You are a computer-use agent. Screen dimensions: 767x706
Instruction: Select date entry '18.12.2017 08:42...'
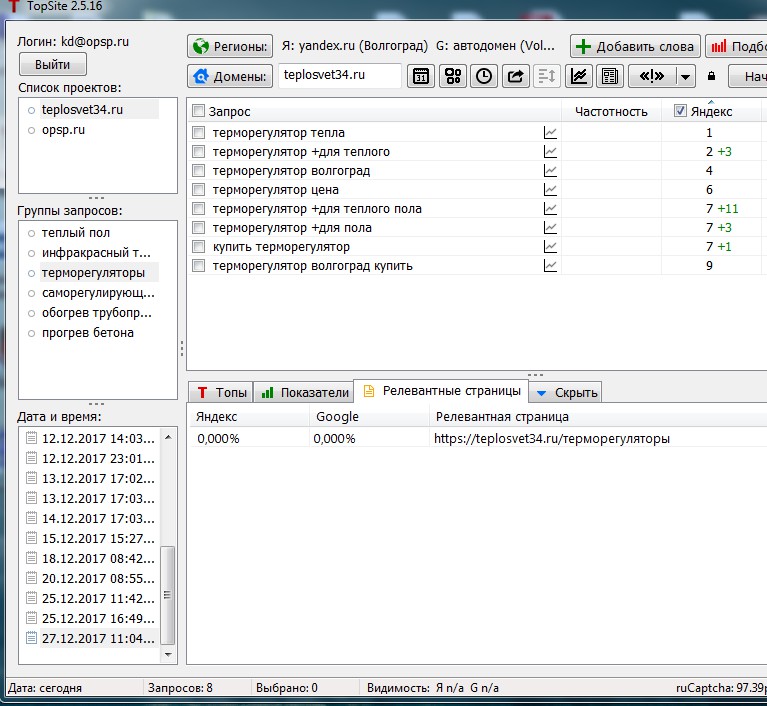pos(98,558)
